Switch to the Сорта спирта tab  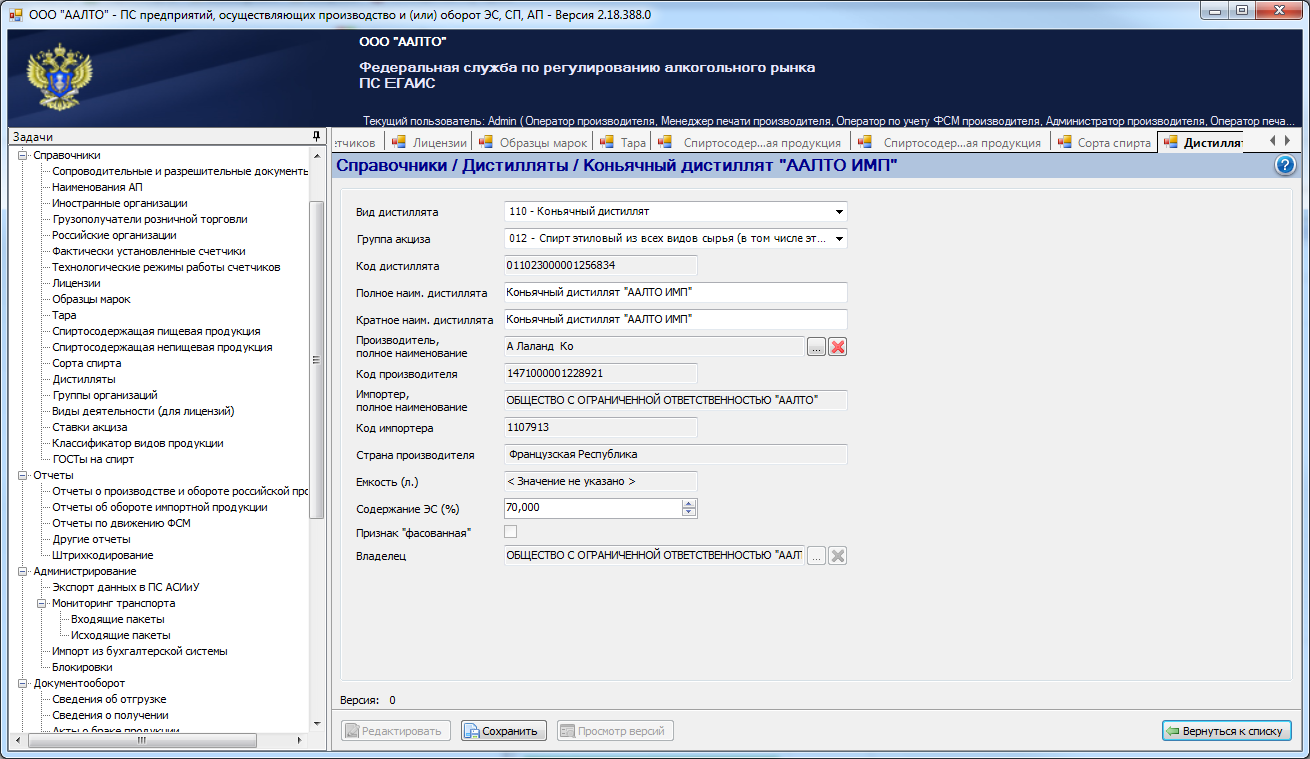pos(1105,142)
